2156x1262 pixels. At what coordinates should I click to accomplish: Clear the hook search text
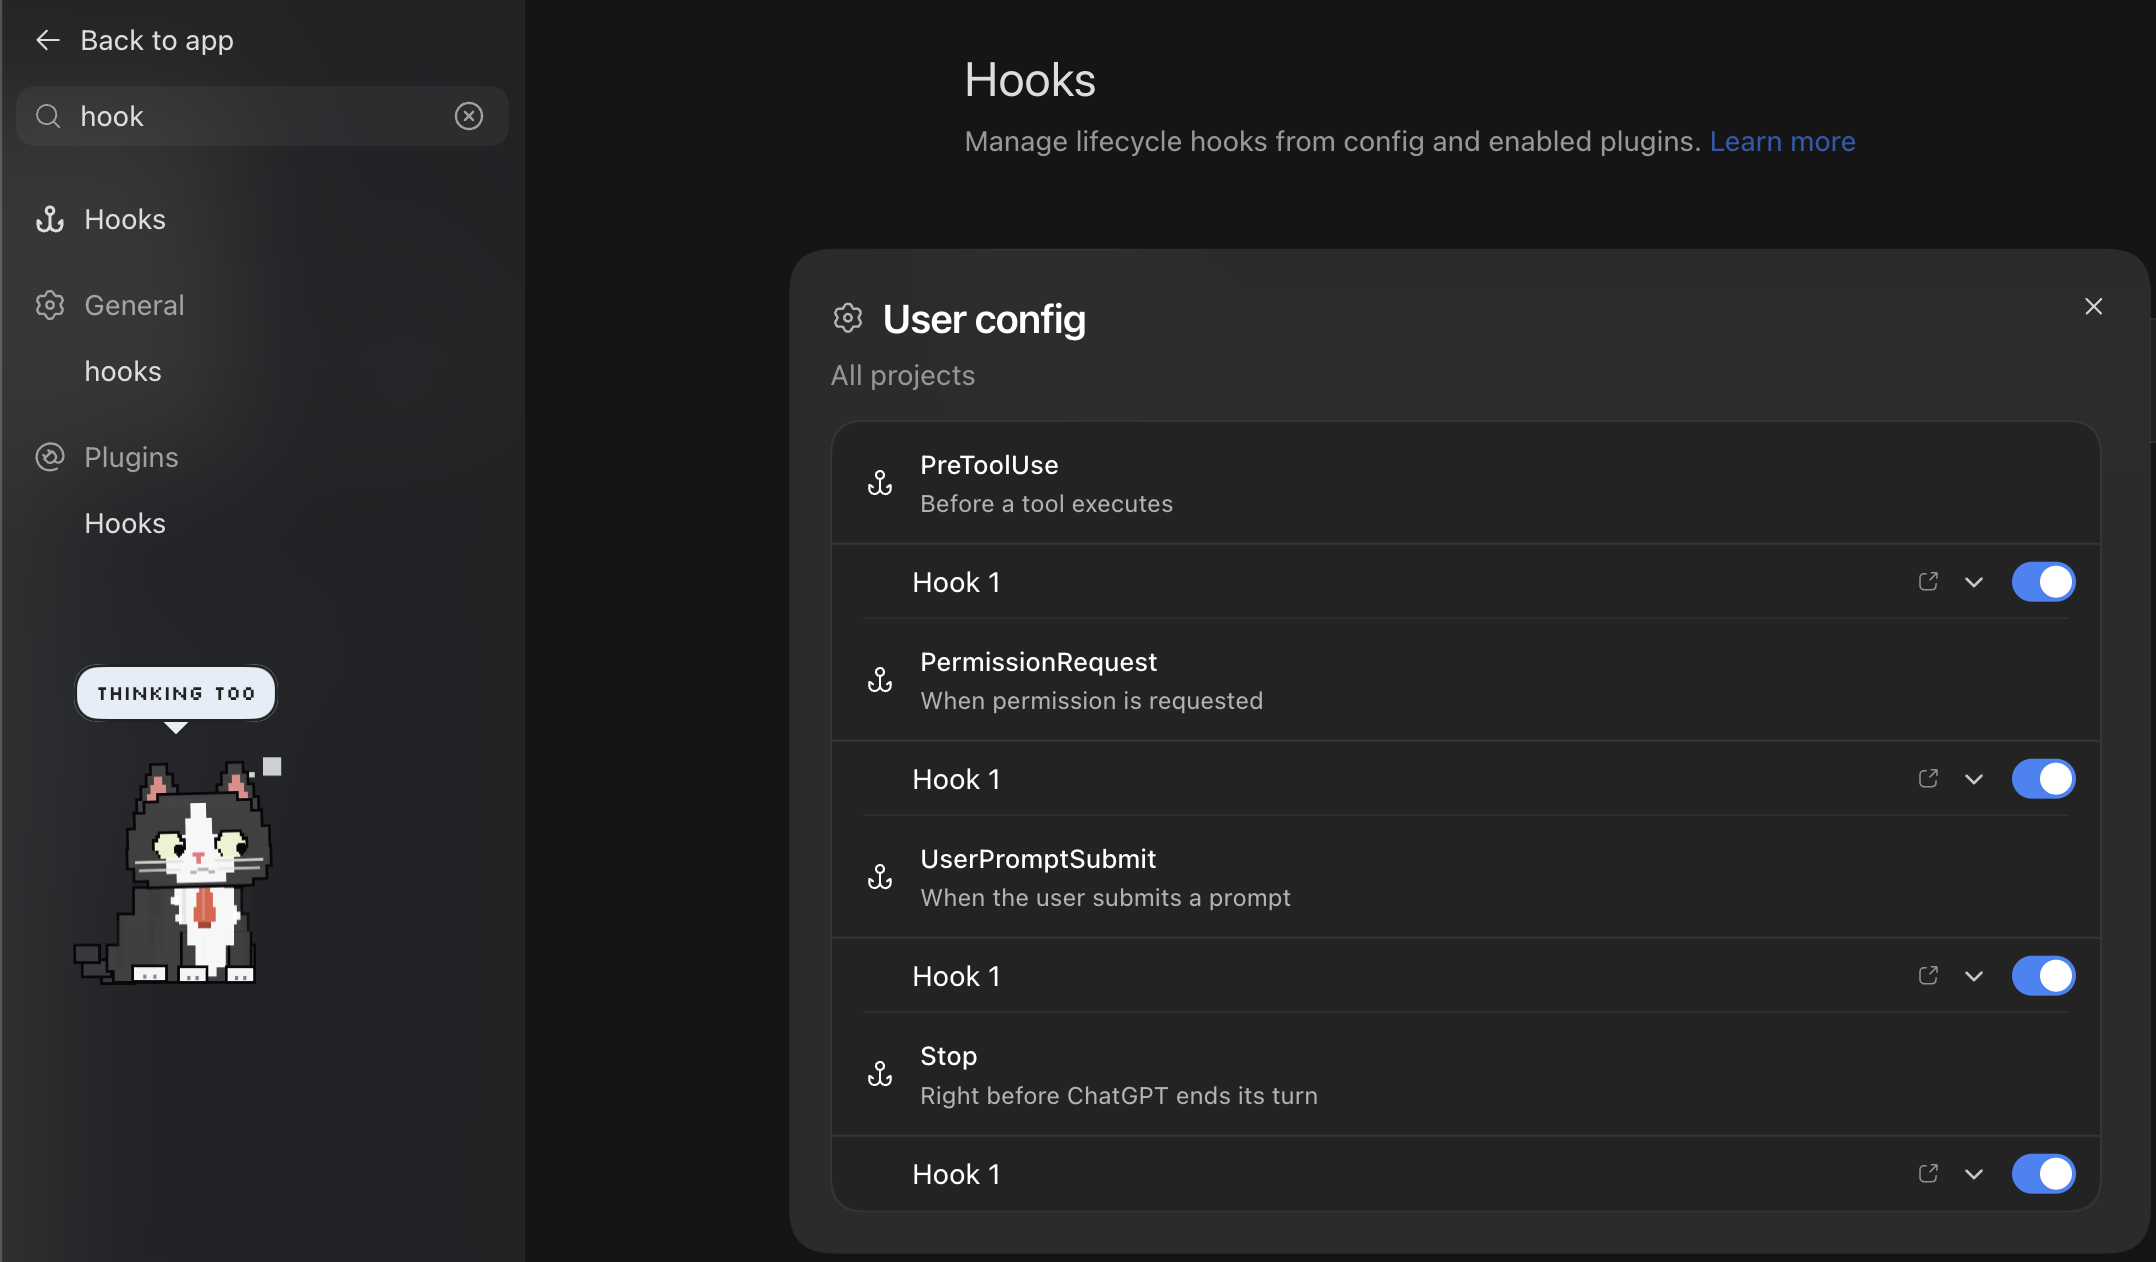[469, 116]
